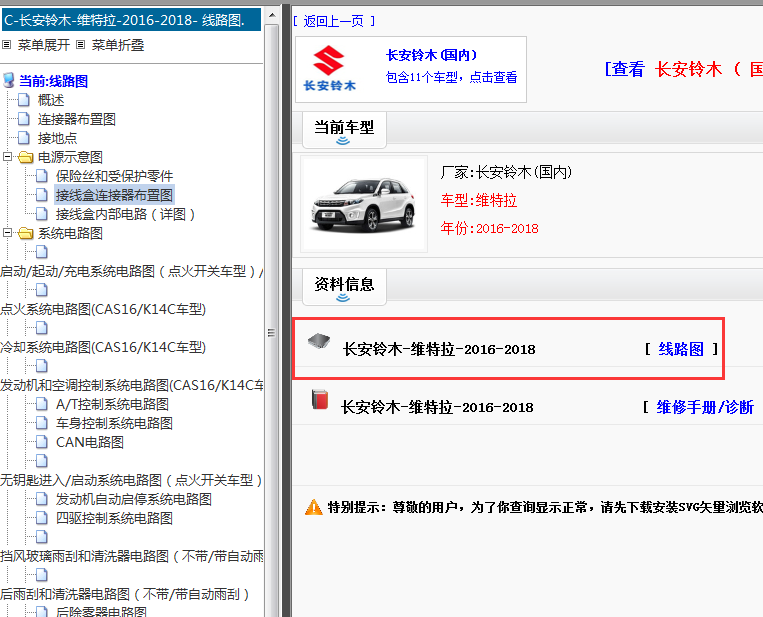Click page icon beside 保险丝和受保护零件
Screen dimensions: 763x617
click(42, 176)
